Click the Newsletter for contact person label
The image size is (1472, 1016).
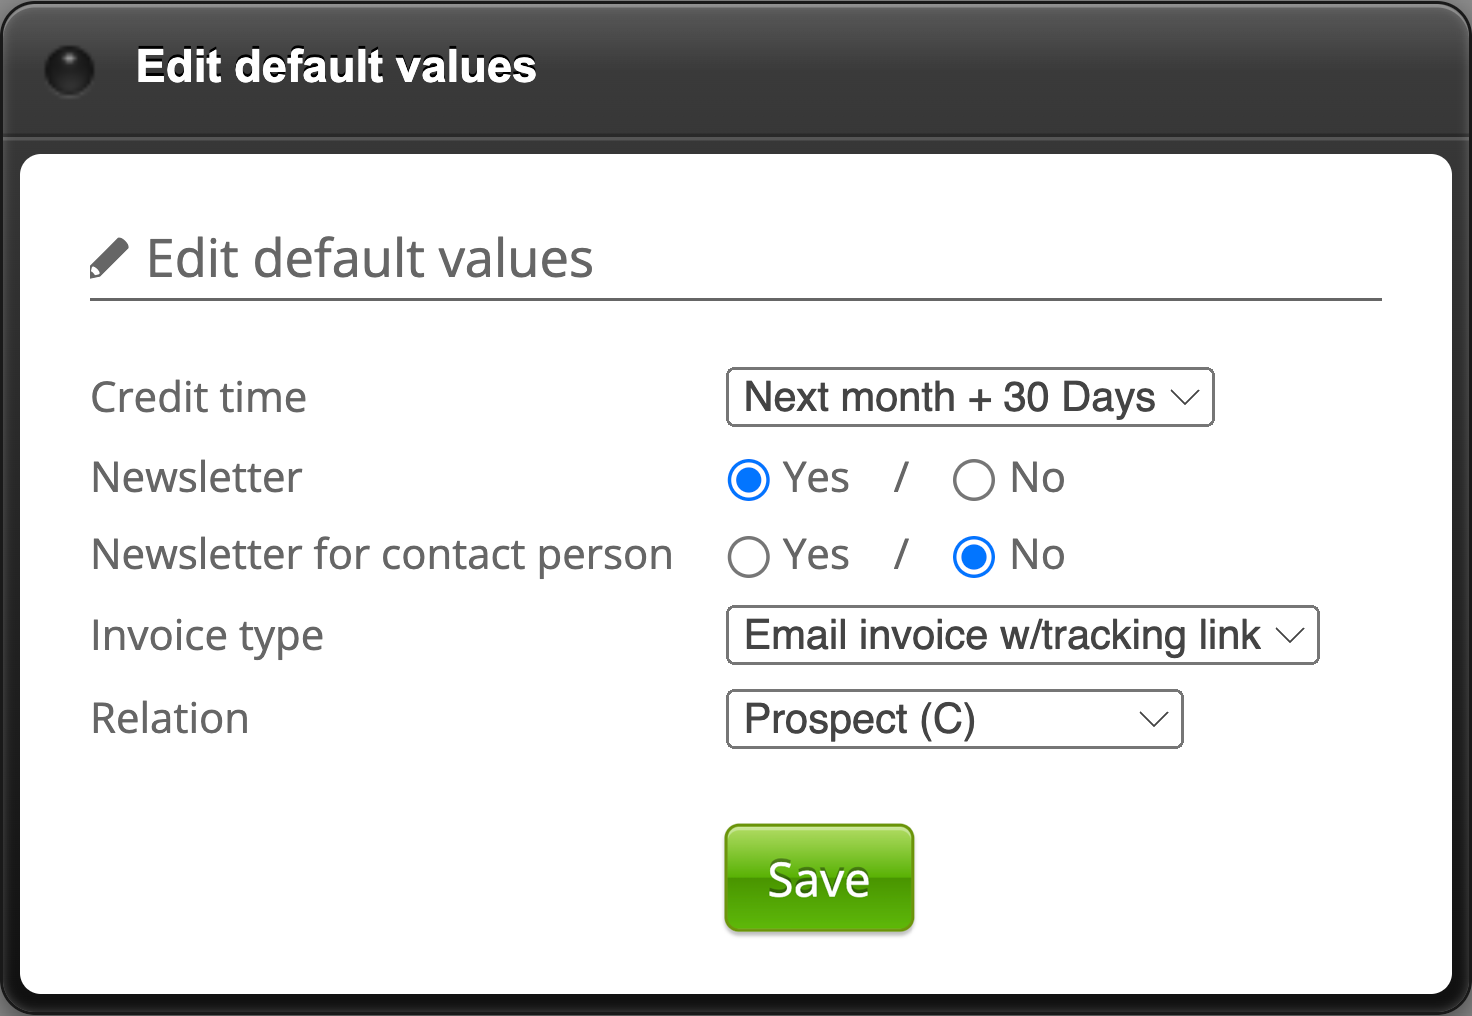pyautogui.click(x=381, y=555)
